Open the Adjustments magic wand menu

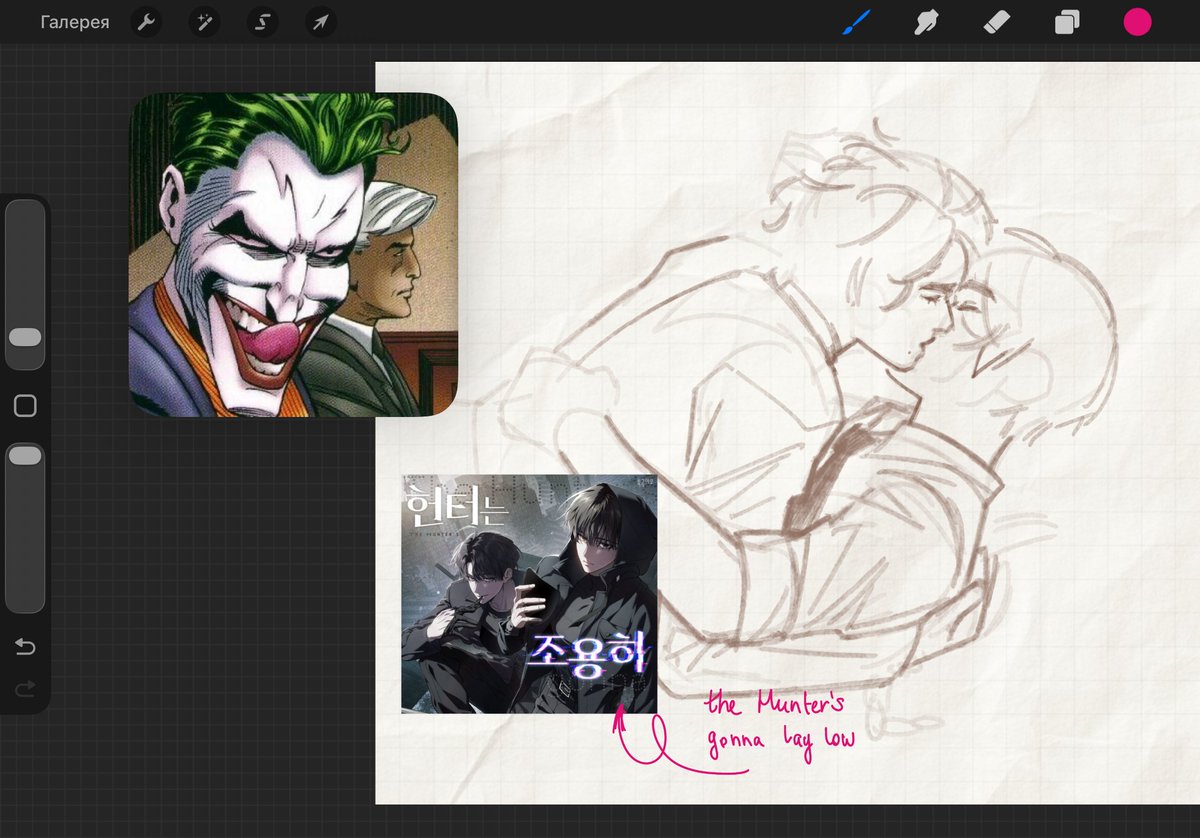click(204, 22)
